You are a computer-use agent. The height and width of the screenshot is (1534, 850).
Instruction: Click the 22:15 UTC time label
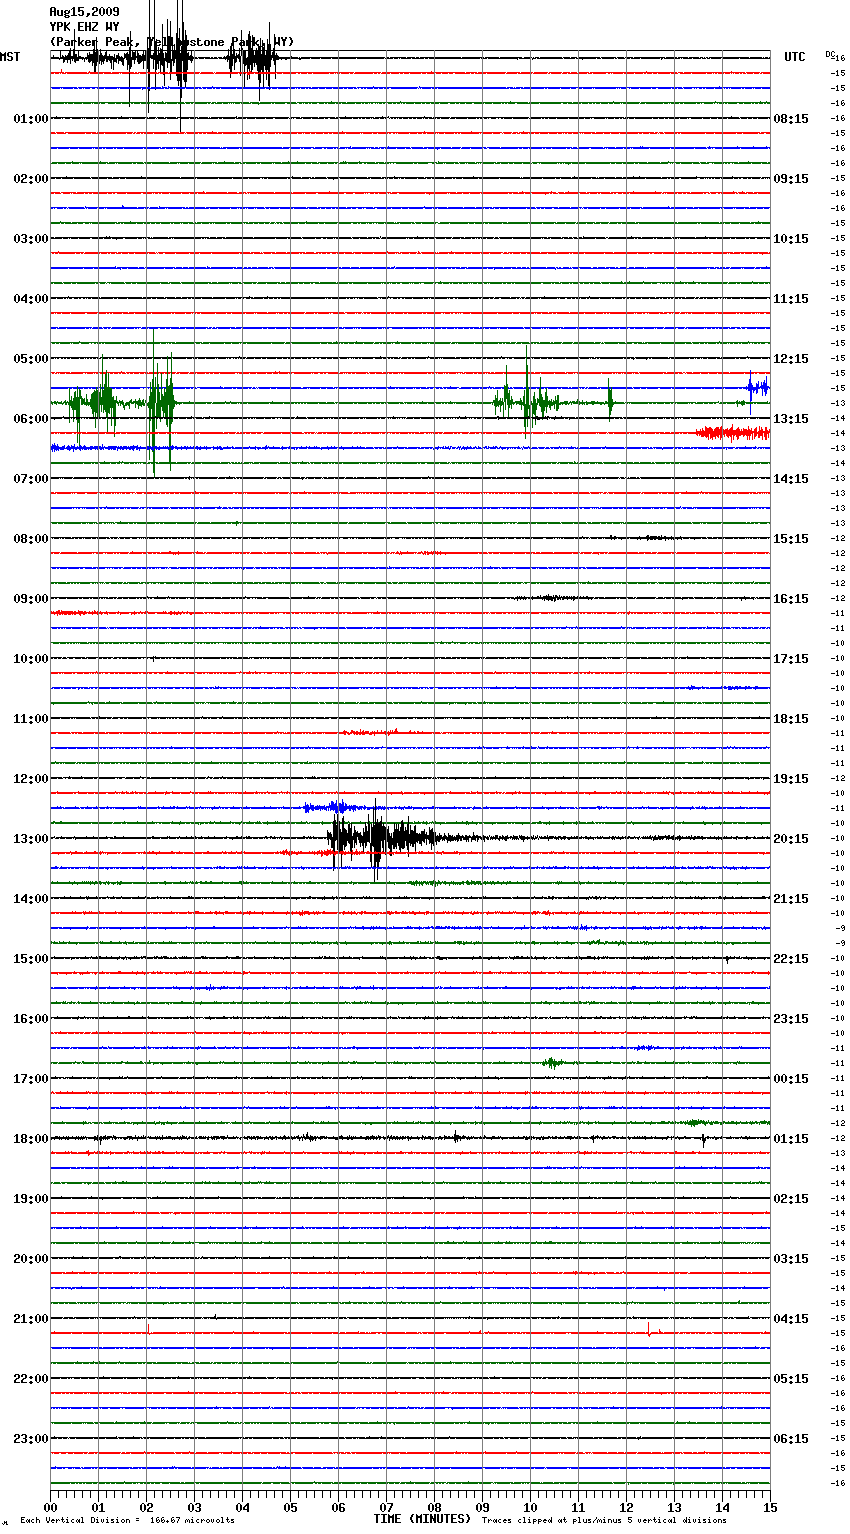[791, 959]
